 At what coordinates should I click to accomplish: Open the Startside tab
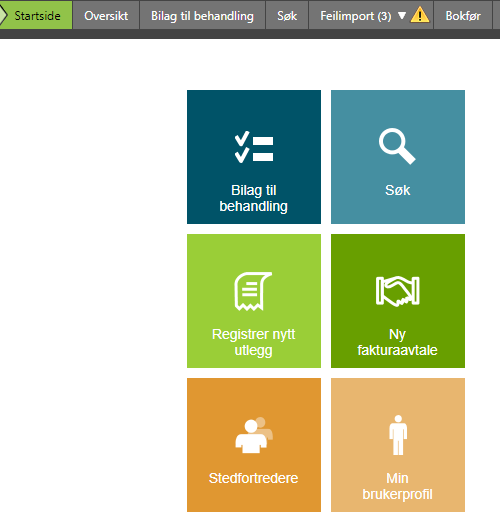[x=36, y=15]
